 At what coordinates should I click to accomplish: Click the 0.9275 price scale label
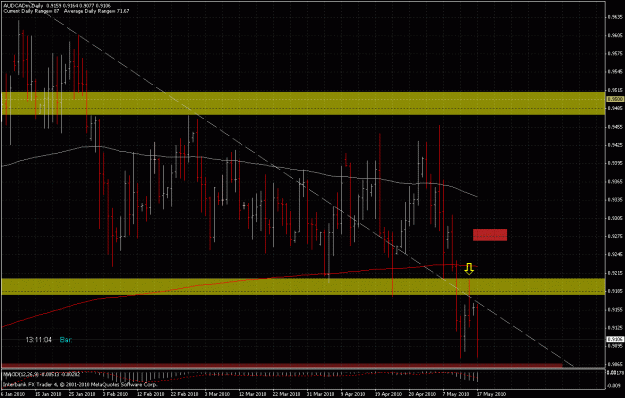point(615,236)
